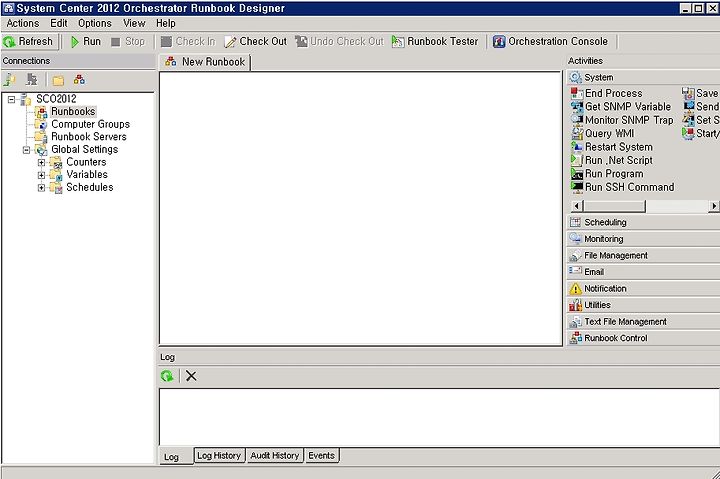Expand the Runbook Control category
720x479 pixels.
click(644, 338)
